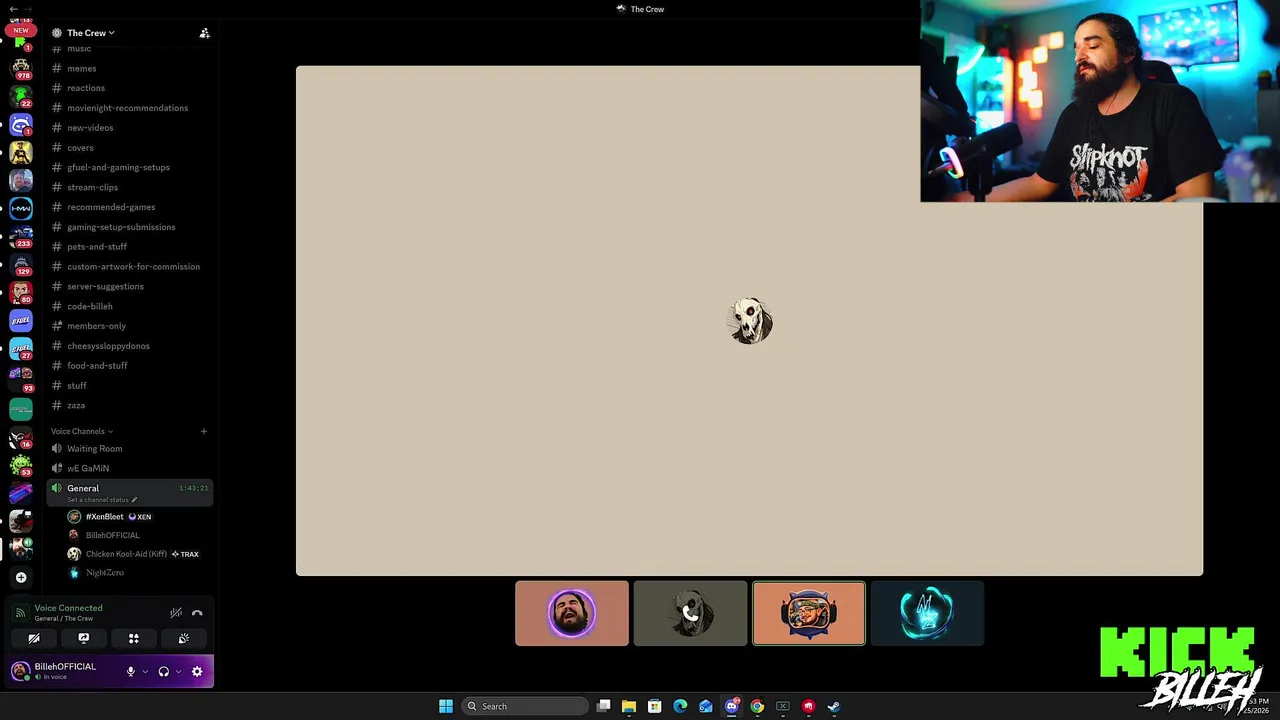Open the reactions text channel
1280x720 pixels.
tap(130, 88)
